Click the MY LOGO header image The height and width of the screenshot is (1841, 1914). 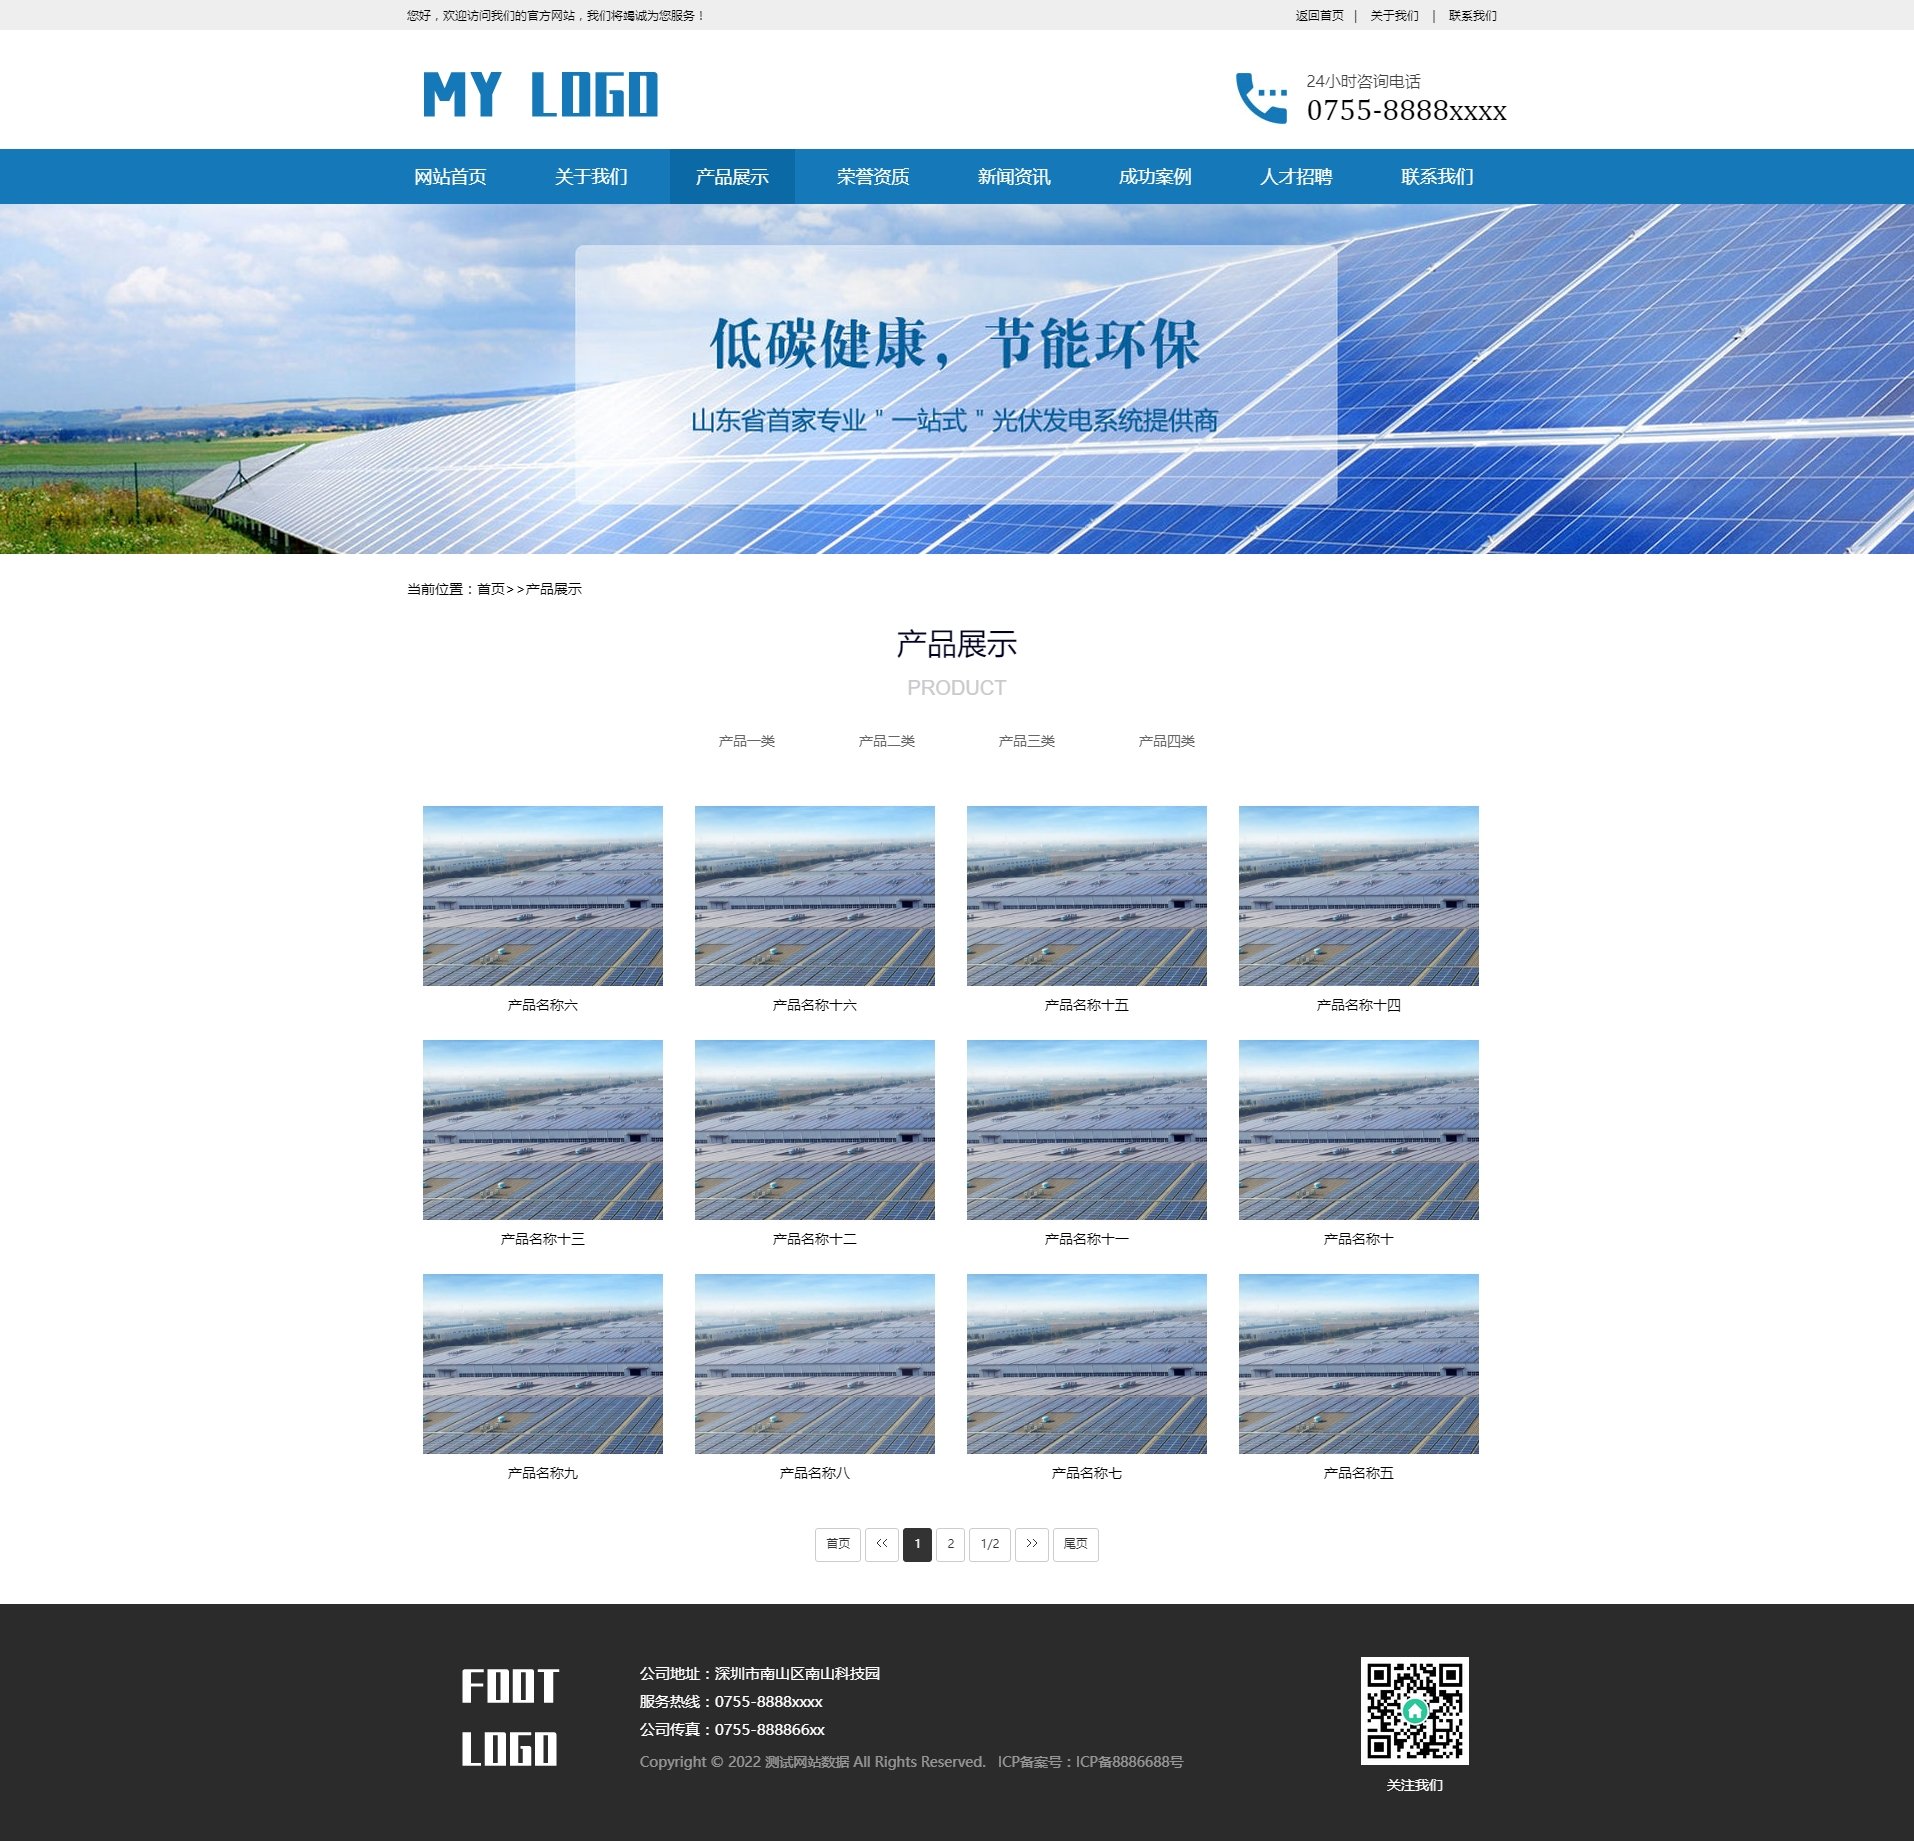[x=540, y=95]
